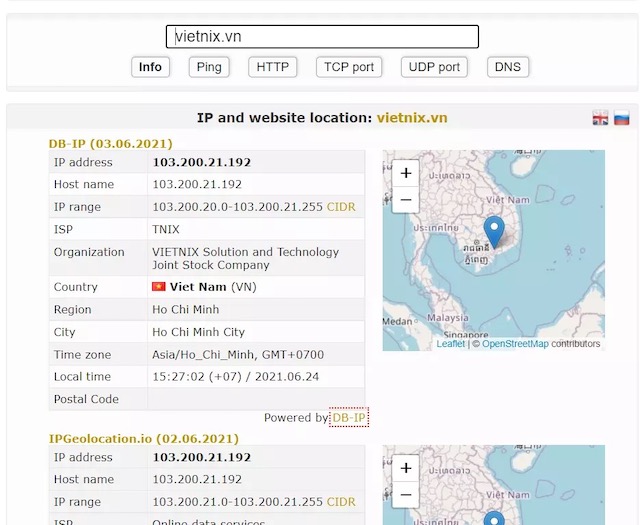Image resolution: width=640 pixels, height=525 pixels.
Task: Click the vietnix.vn domain input field
Action: click(322, 37)
